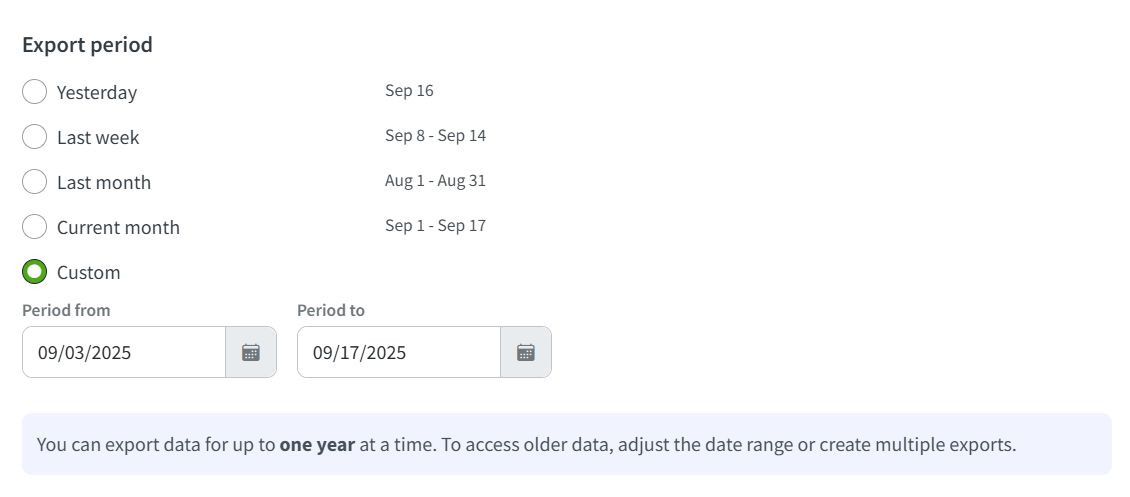Choose the Last week radio option

(x=34, y=137)
